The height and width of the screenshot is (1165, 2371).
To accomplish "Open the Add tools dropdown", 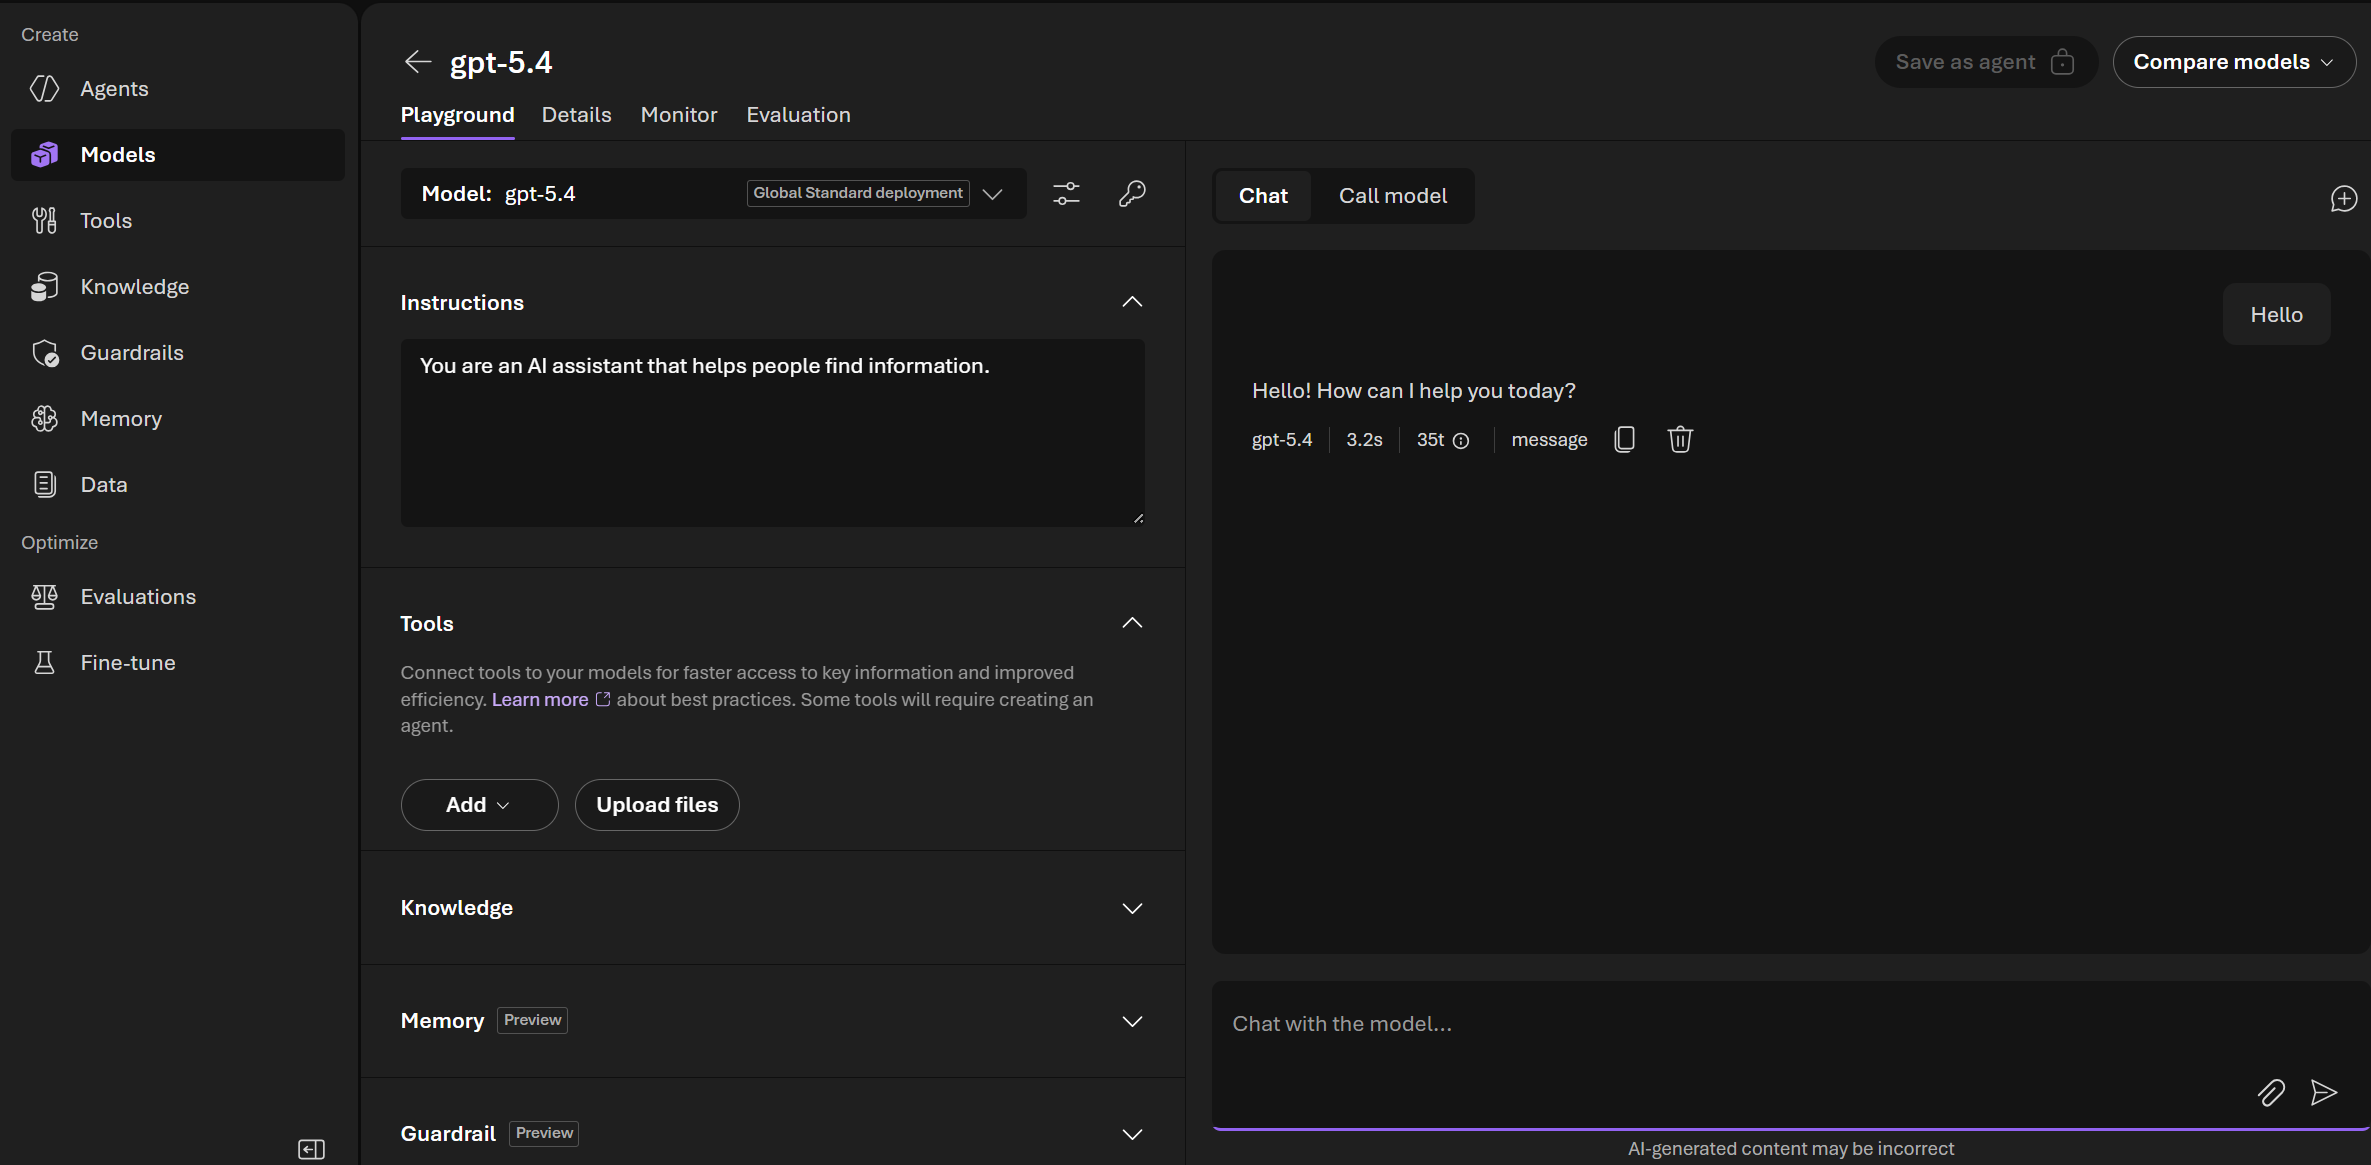I will pos(479,805).
